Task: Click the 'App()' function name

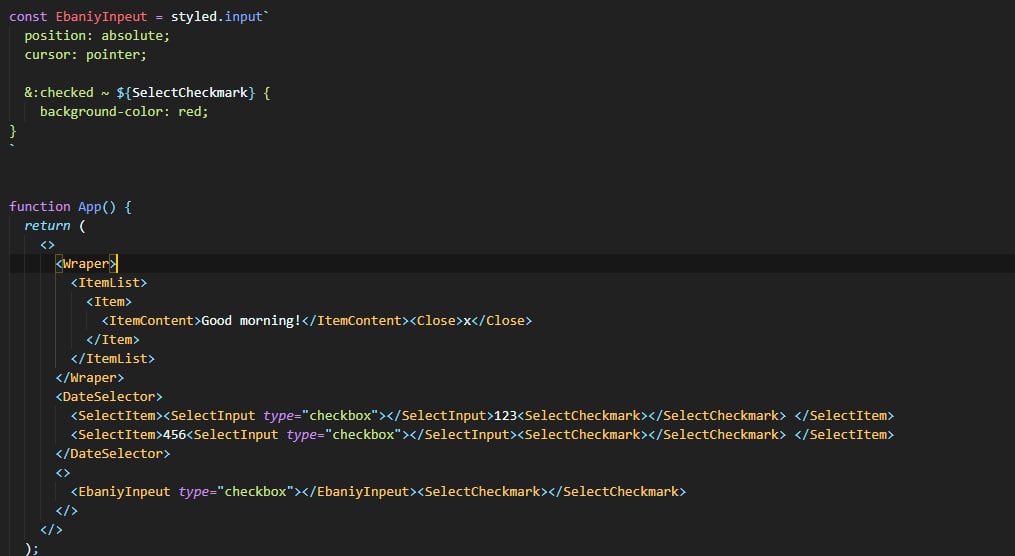Action: pos(97,206)
